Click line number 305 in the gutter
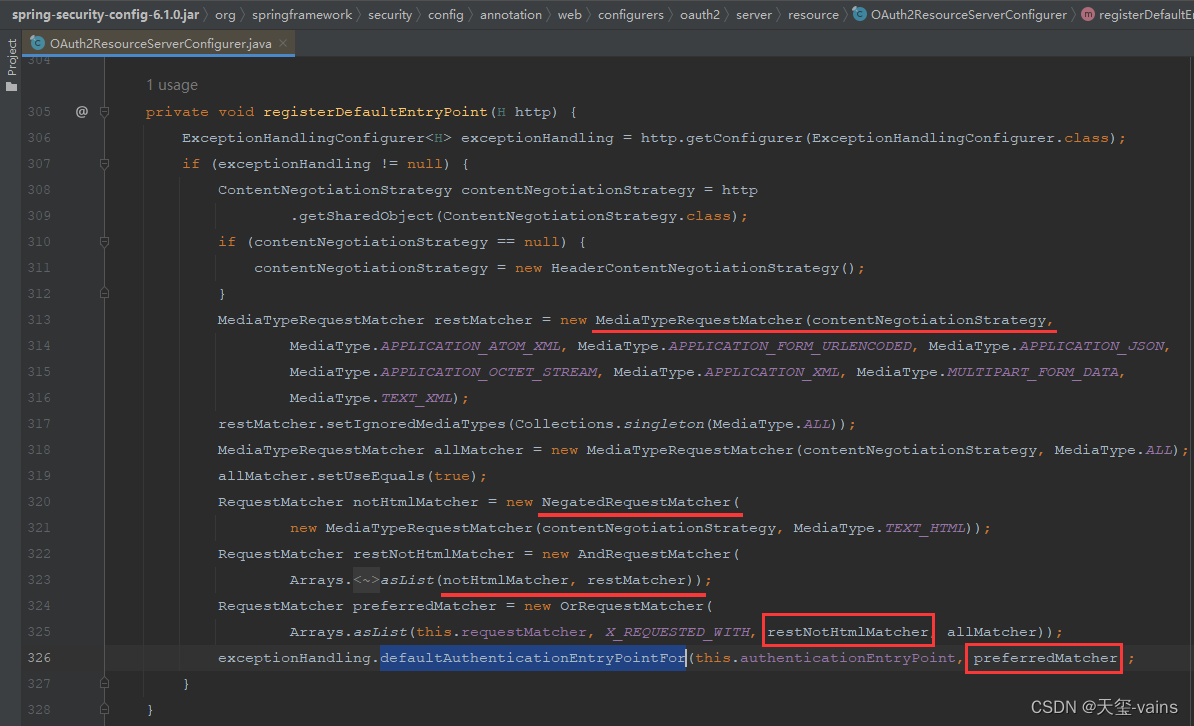This screenshot has height=726, width=1194. (39, 112)
